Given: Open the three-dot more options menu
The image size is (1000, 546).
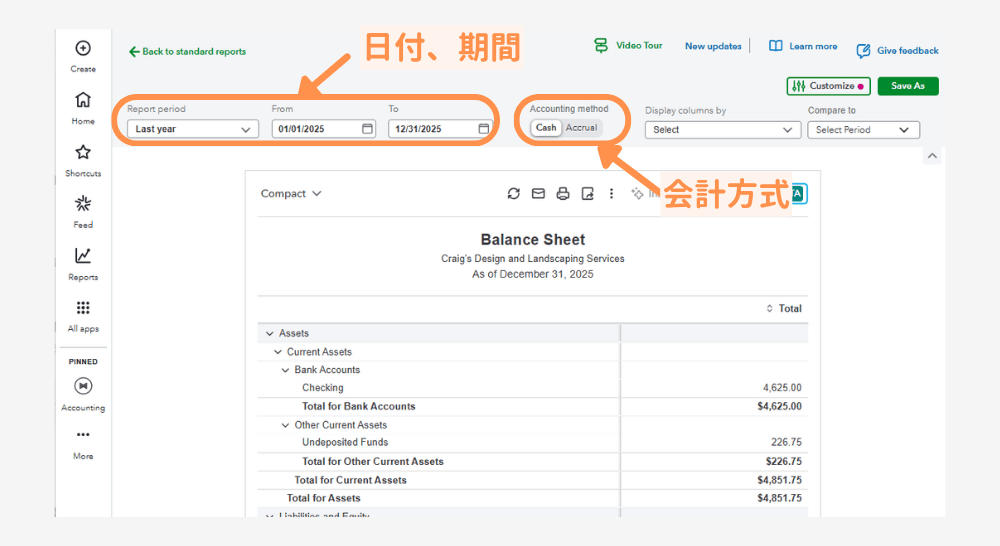Looking at the screenshot, I should (x=612, y=194).
